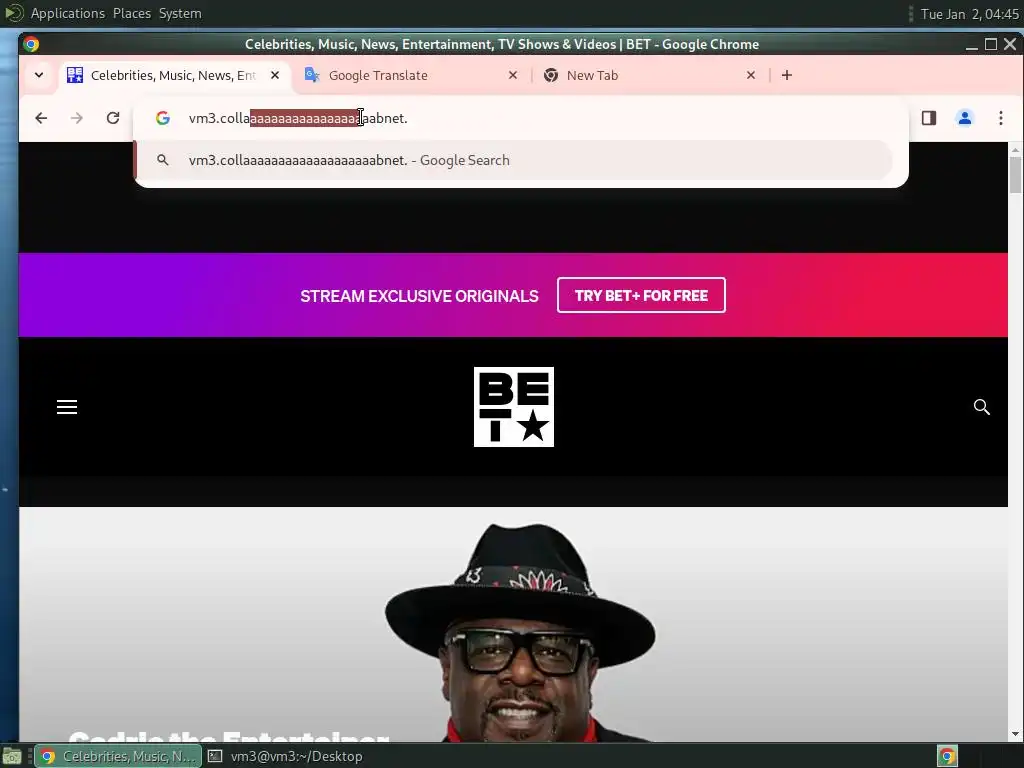Image resolution: width=1024 pixels, height=768 pixels.
Task: Open the Chrome profile avatar
Action: pyautogui.click(x=965, y=118)
